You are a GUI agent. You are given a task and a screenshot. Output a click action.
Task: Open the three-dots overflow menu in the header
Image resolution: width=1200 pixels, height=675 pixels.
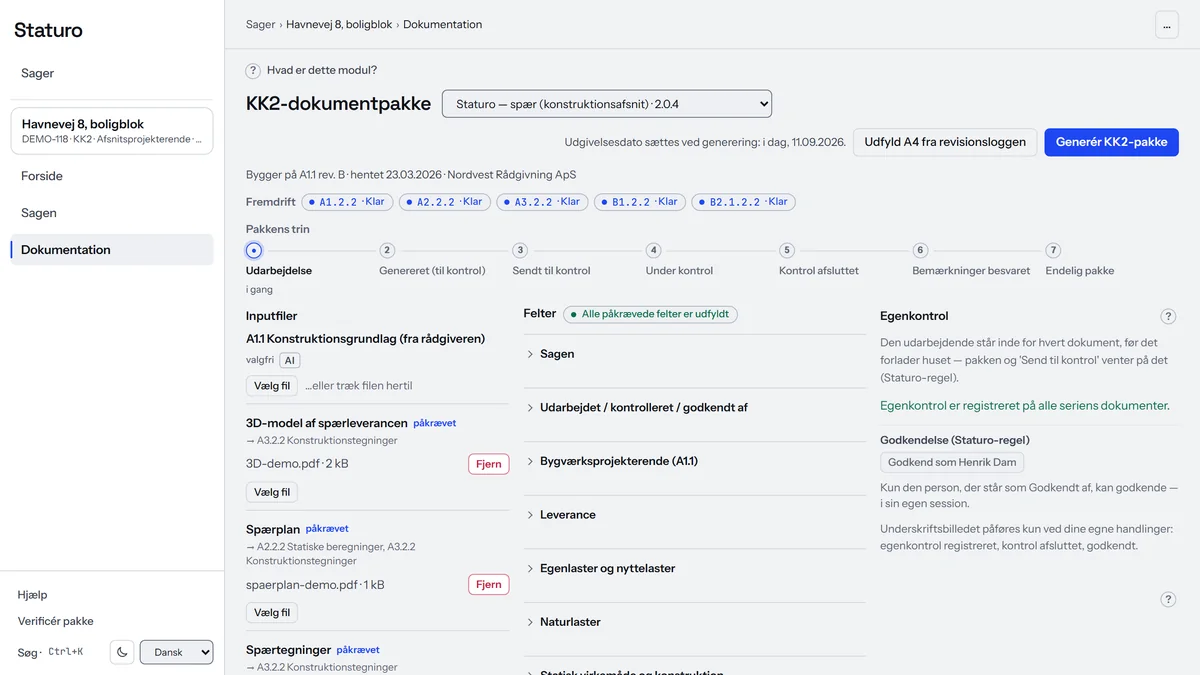[1167, 25]
